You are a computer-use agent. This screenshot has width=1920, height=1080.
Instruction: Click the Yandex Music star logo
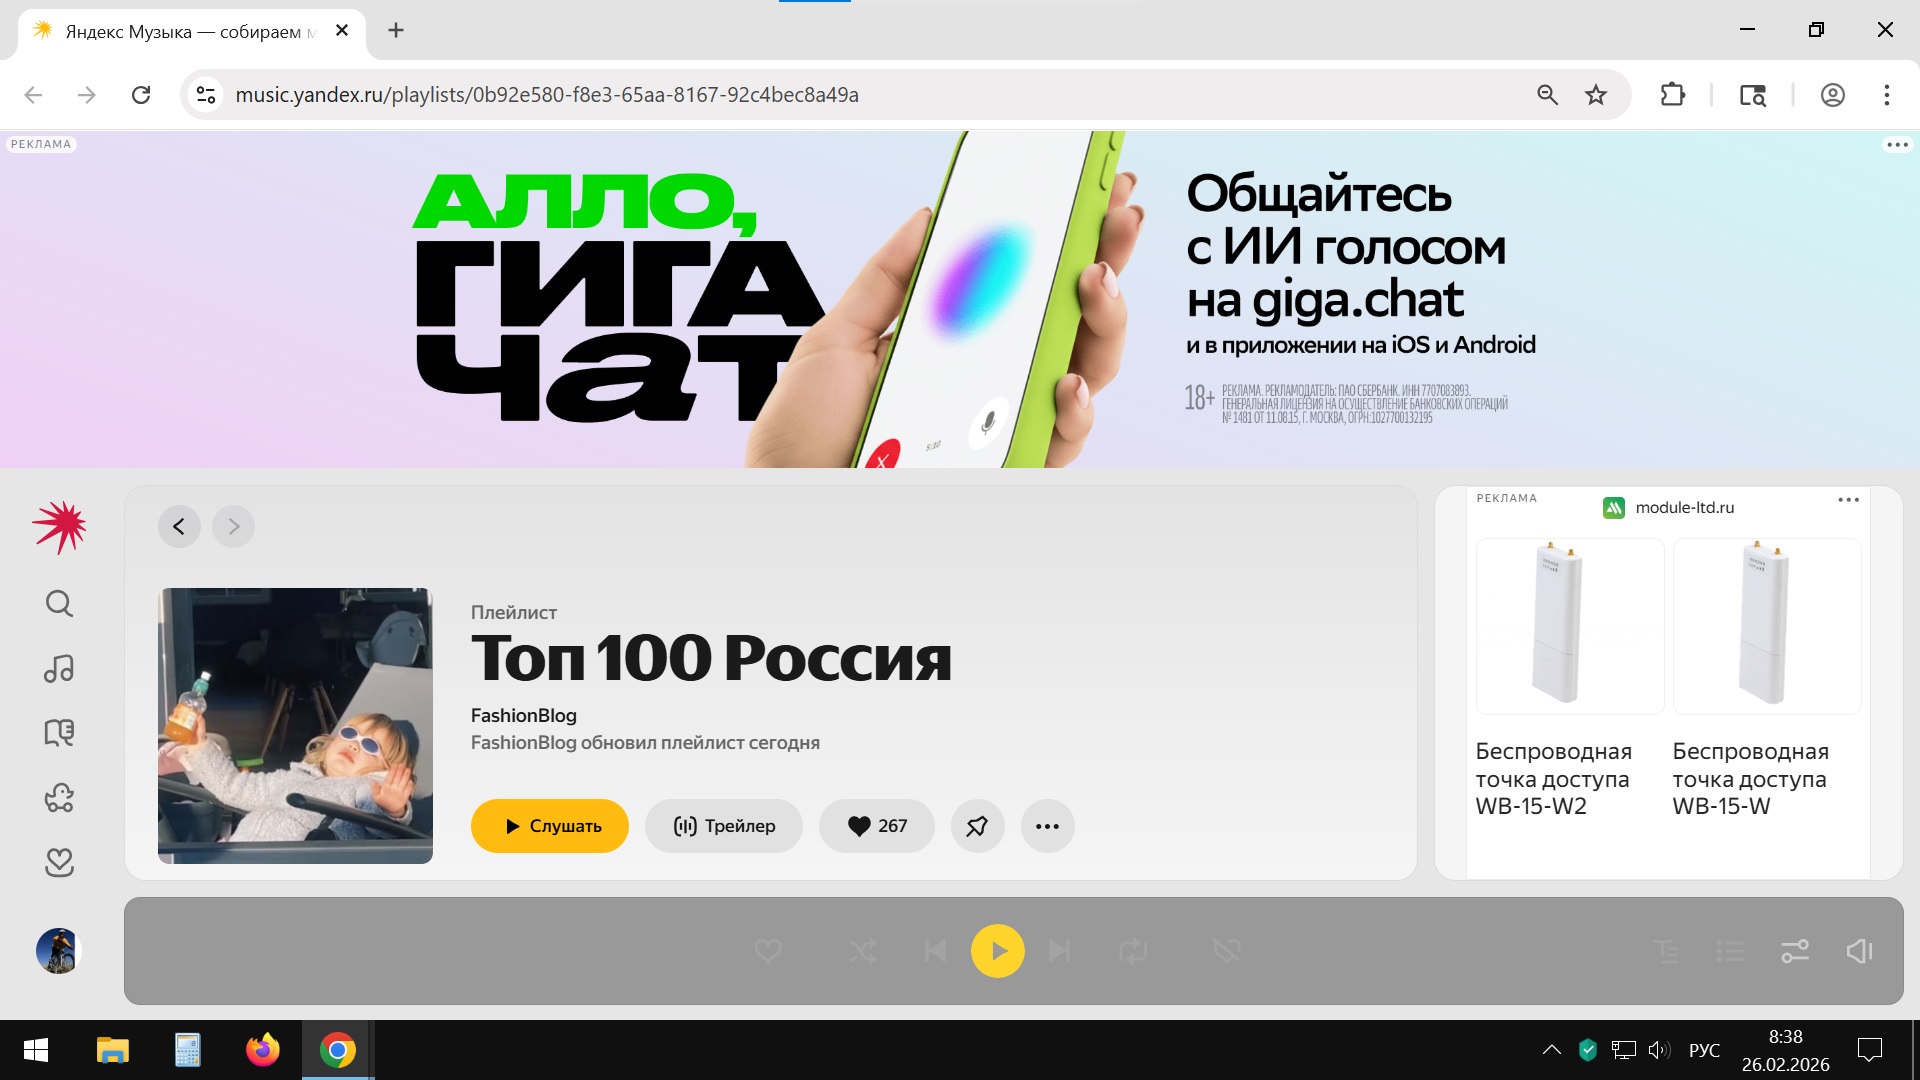(x=59, y=526)
